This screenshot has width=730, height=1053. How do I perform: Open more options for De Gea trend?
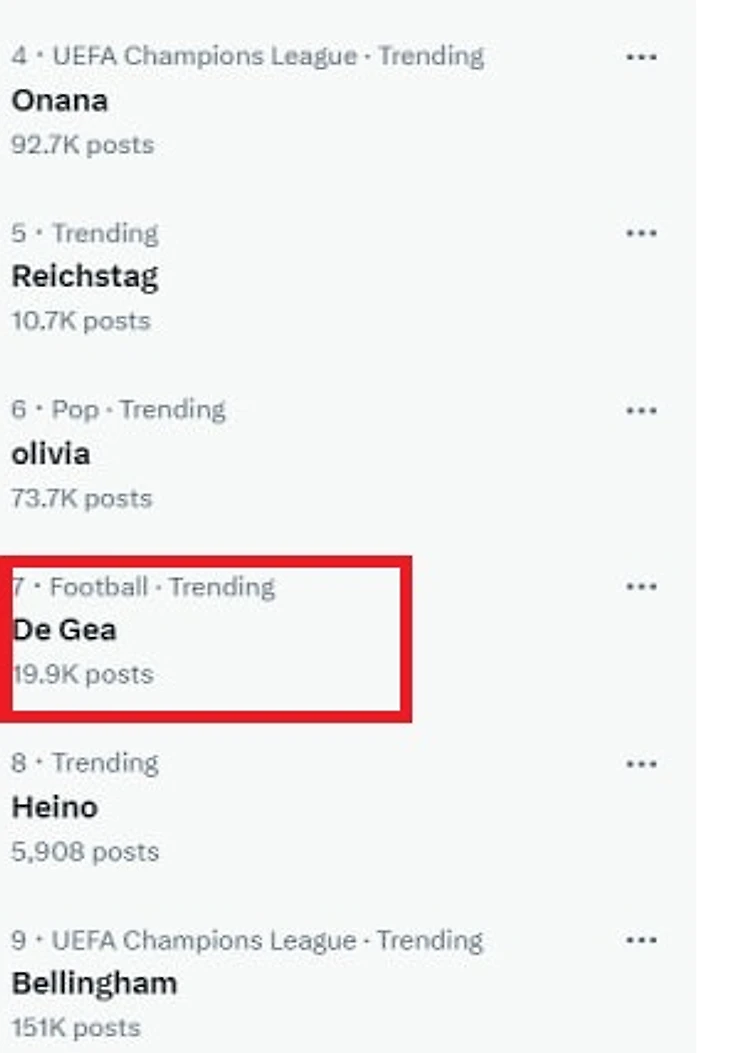point(641,587)
